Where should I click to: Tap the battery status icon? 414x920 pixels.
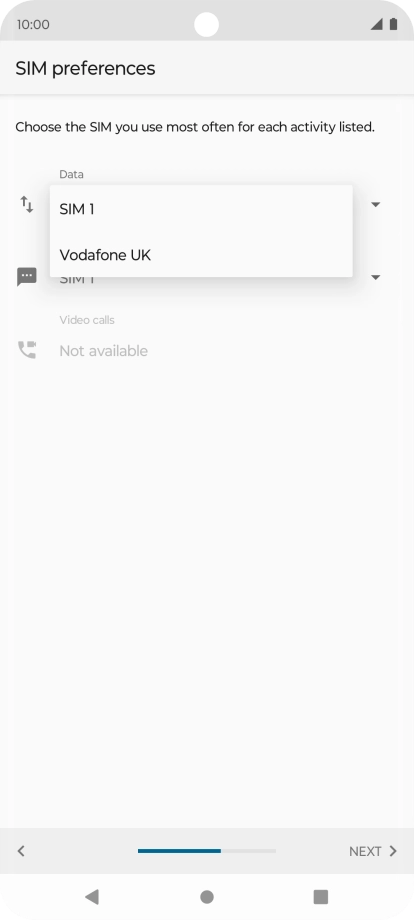393,24
